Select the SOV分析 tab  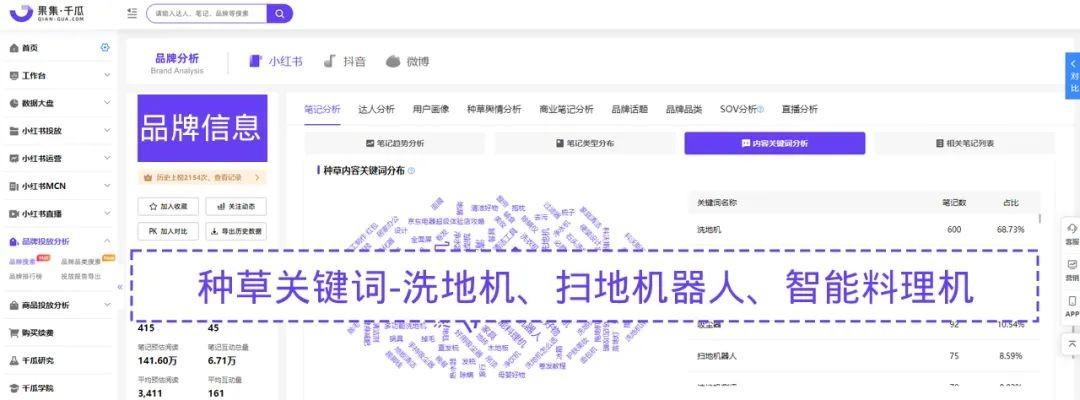[x=738, y=109]
